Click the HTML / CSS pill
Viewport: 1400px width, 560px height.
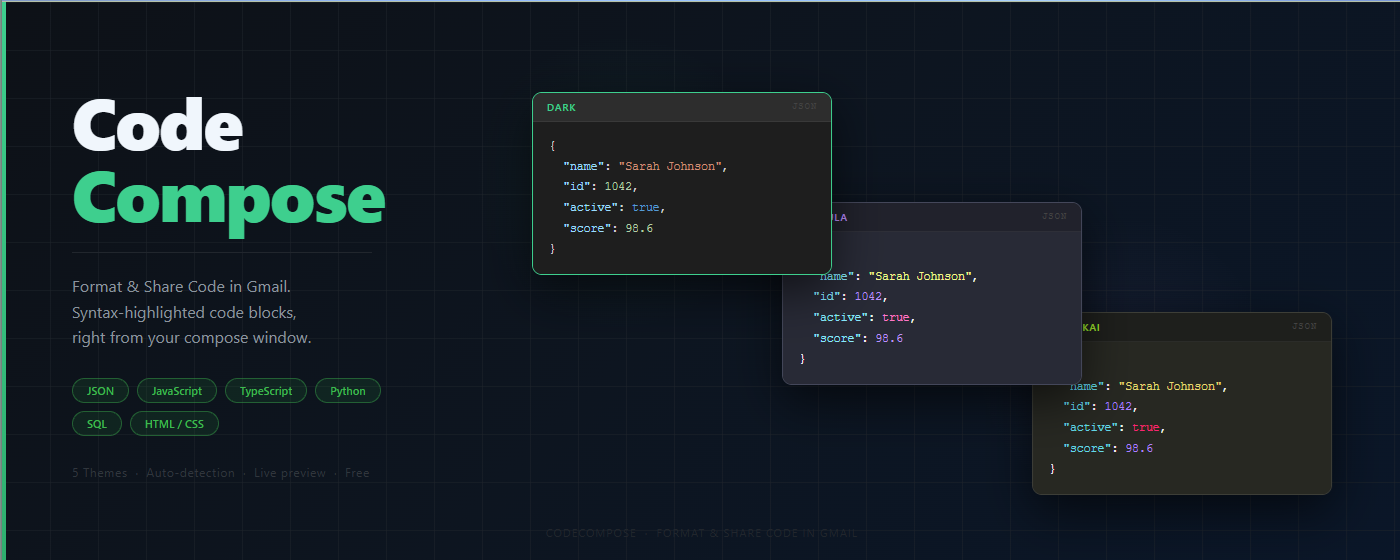tap(174, 424)
